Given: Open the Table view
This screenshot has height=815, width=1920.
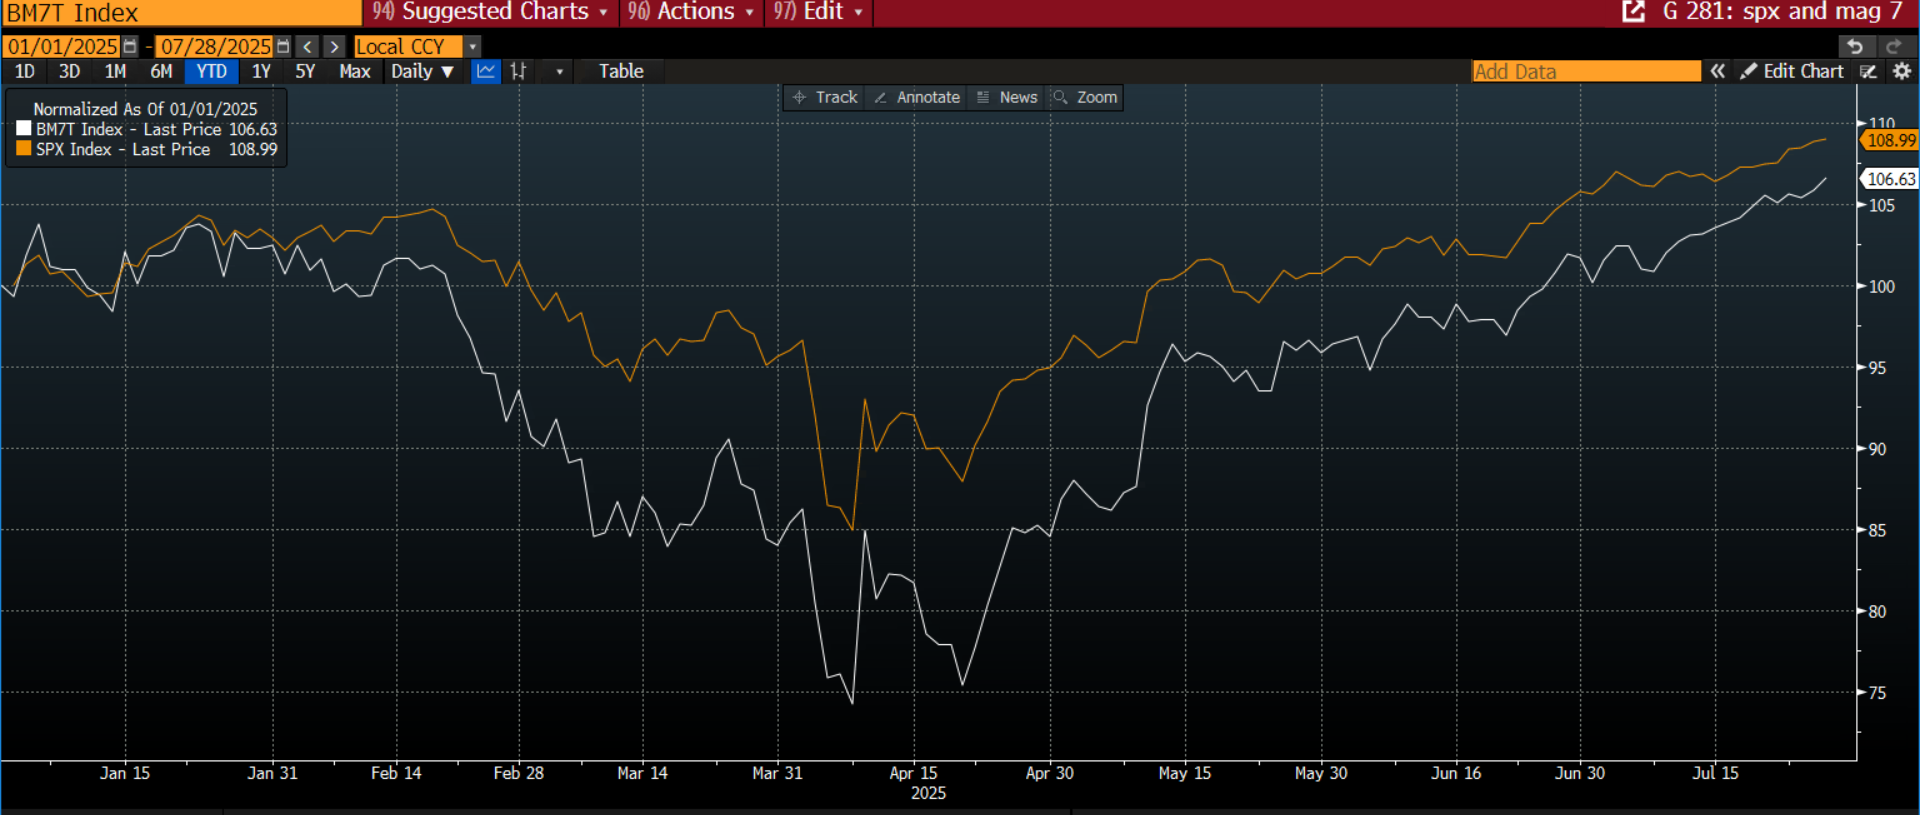Looking at the screenshot, I should click(x=621, y=71).
